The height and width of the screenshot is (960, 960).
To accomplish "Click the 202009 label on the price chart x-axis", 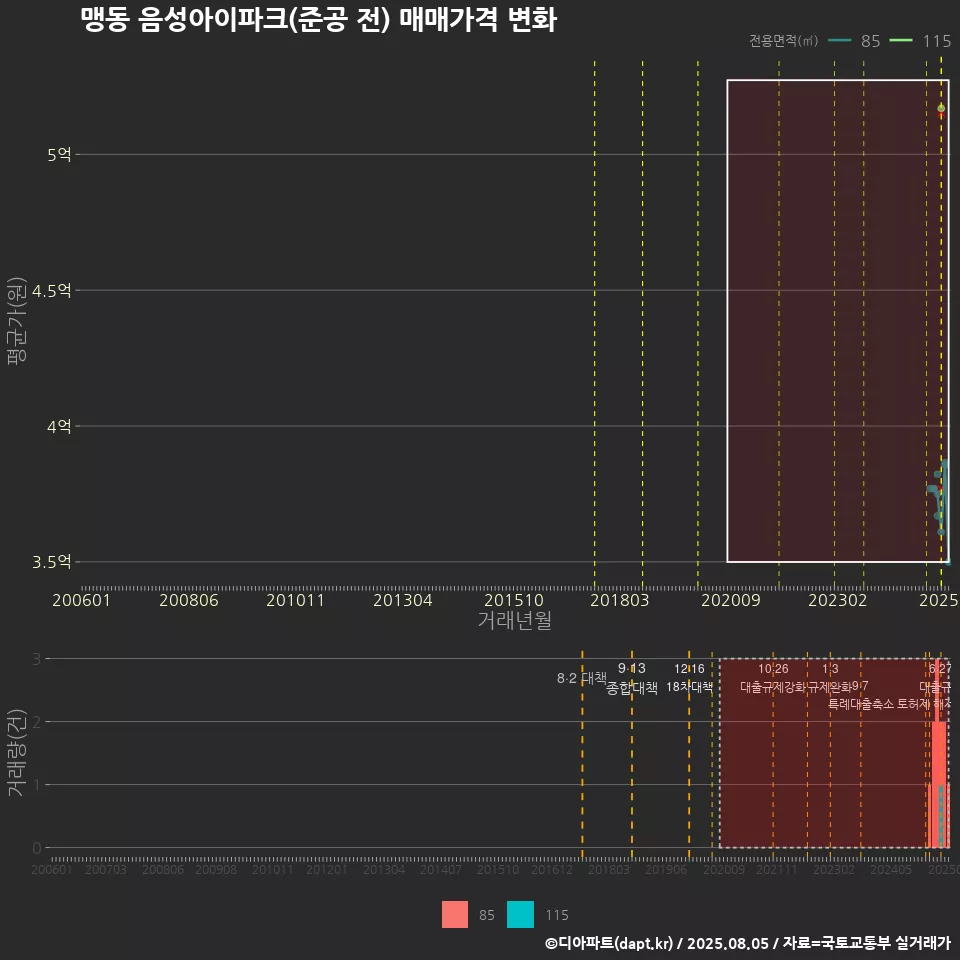I will [x=730, y=600].
